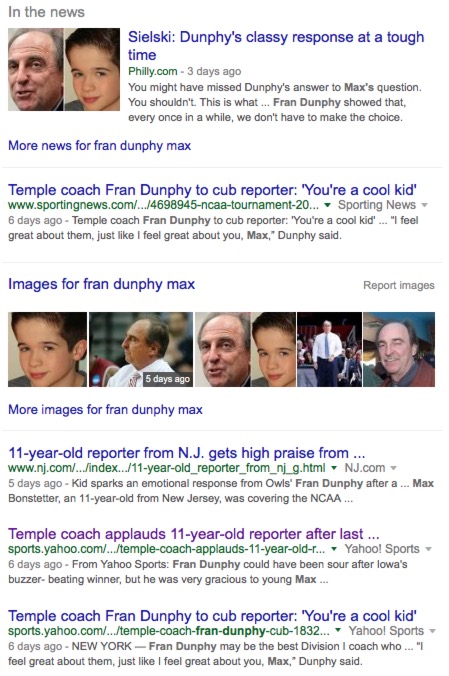
Task: Click More news for fran dunphy max
Action: click(x=100, y=146)
